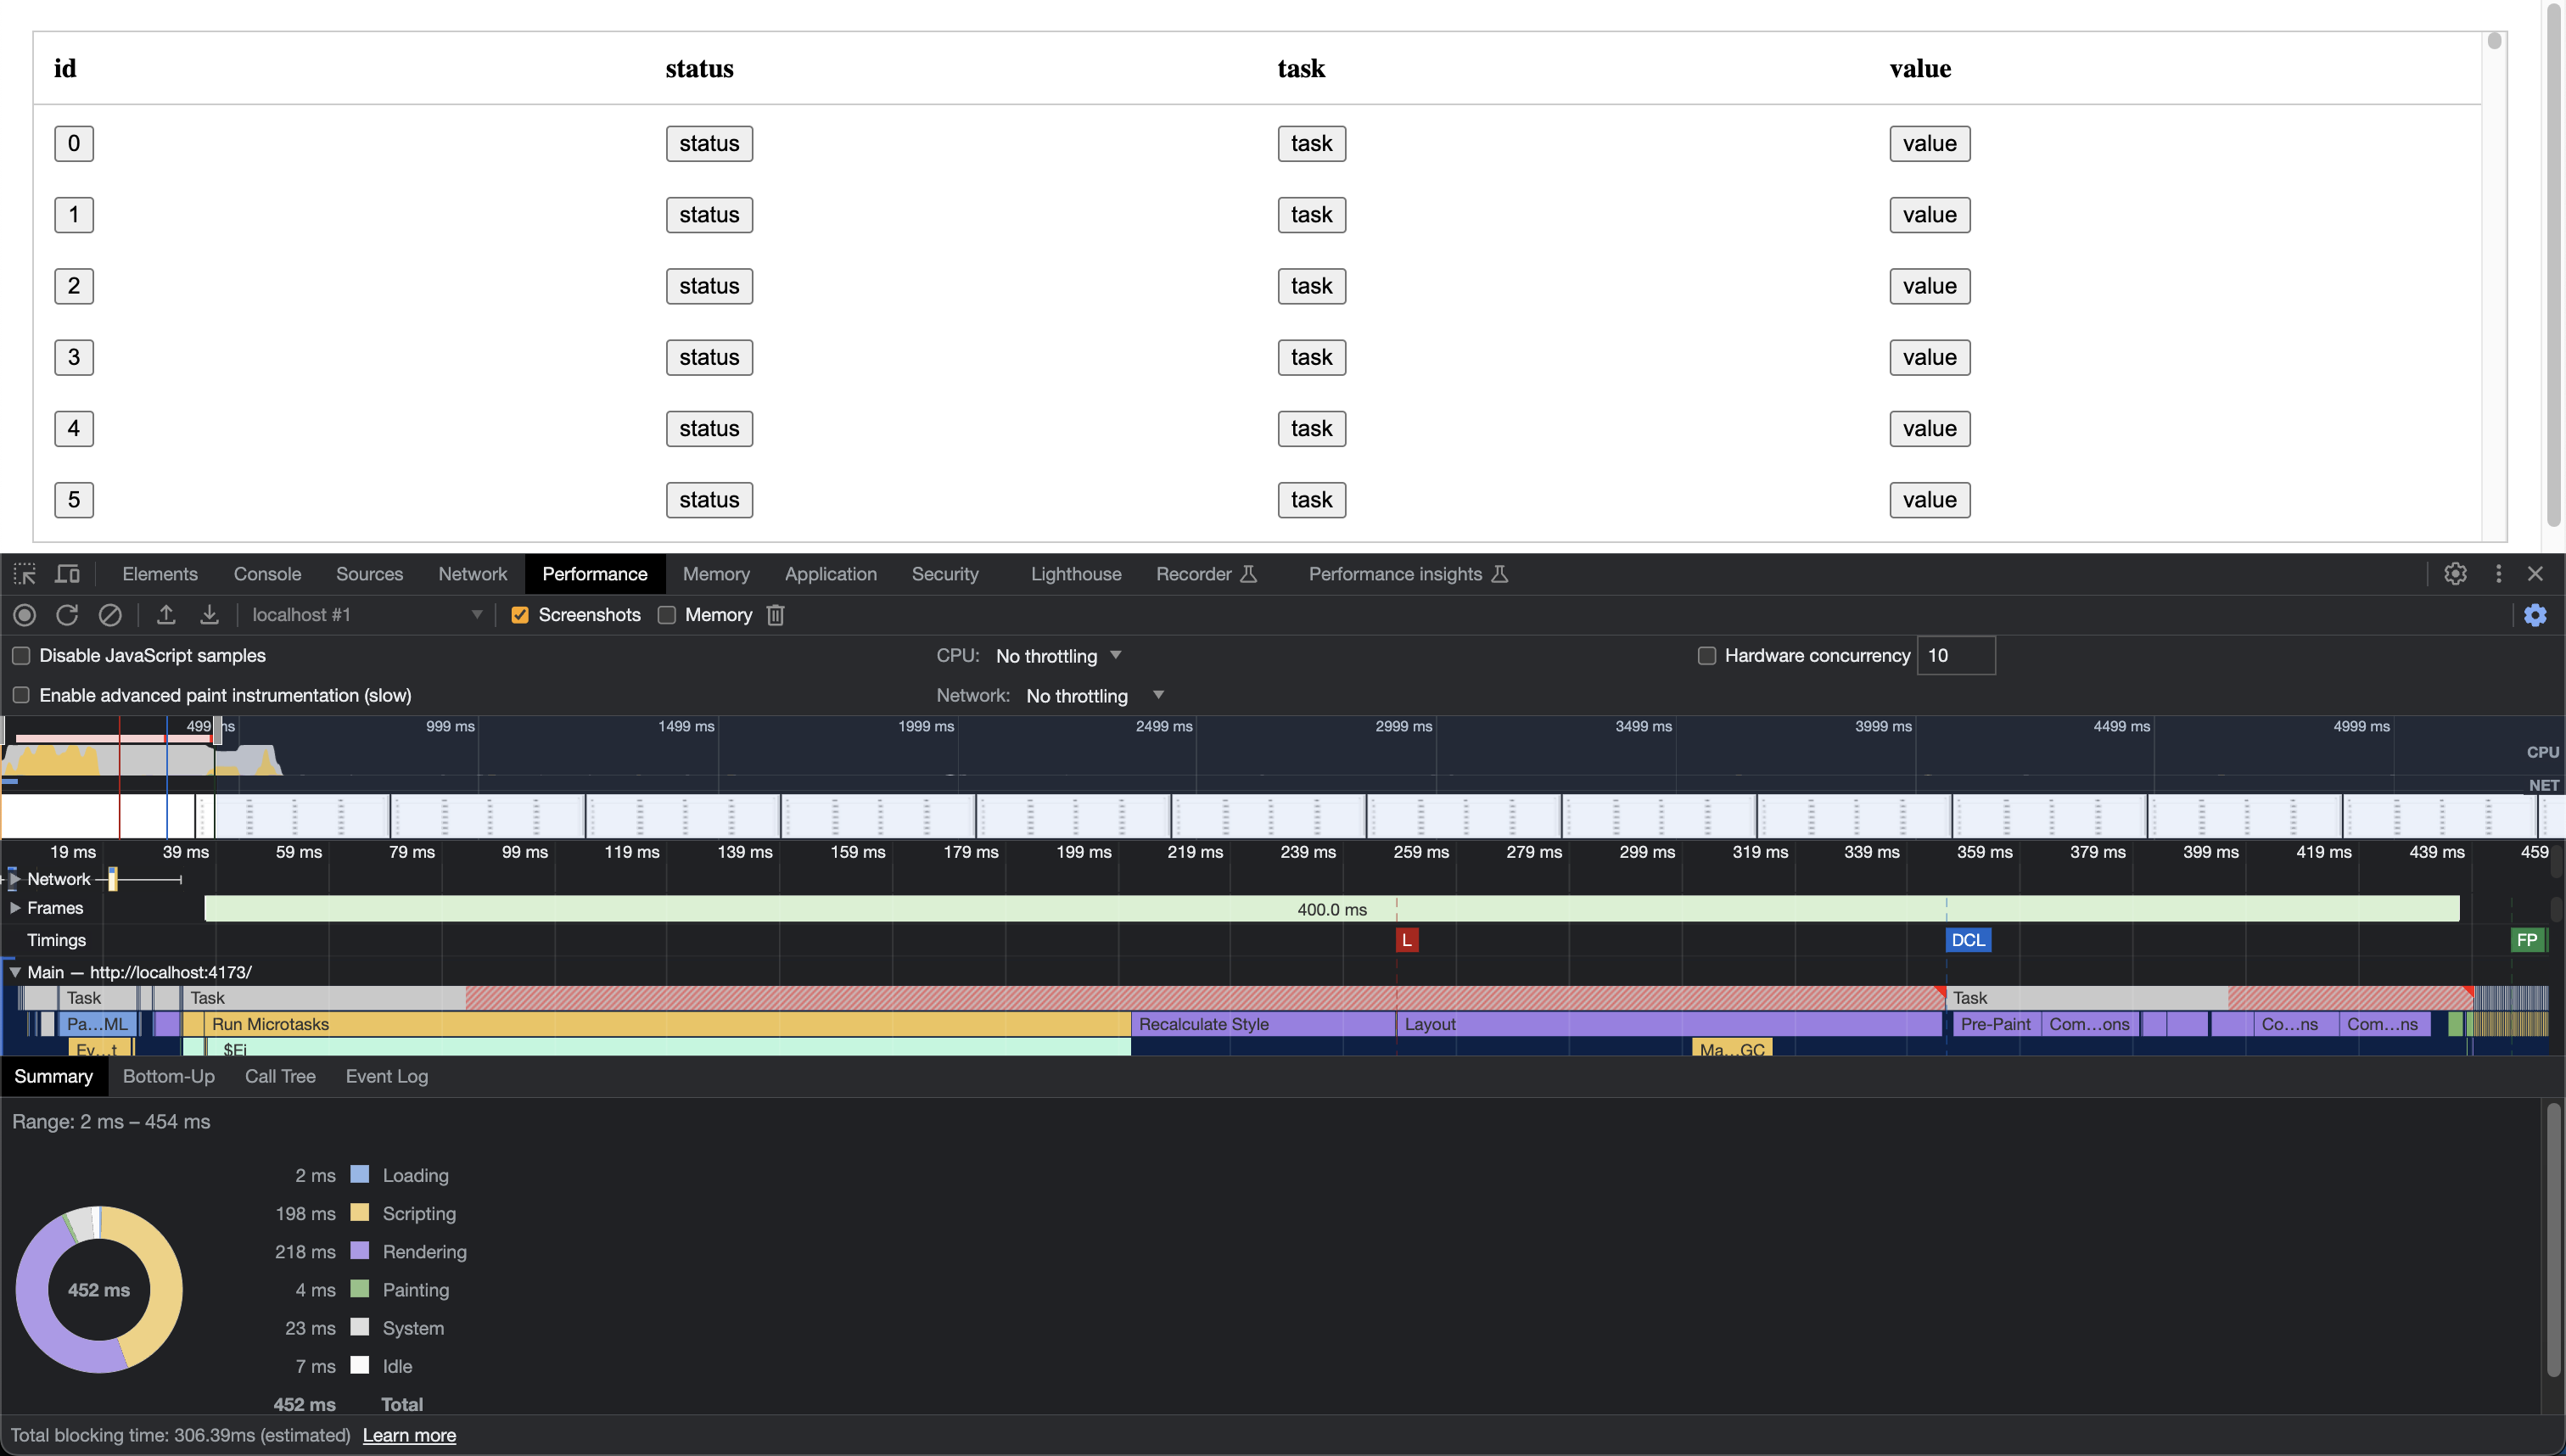Open DevTools settings gear
Screen dimensions: 2566x1456
2455,574
